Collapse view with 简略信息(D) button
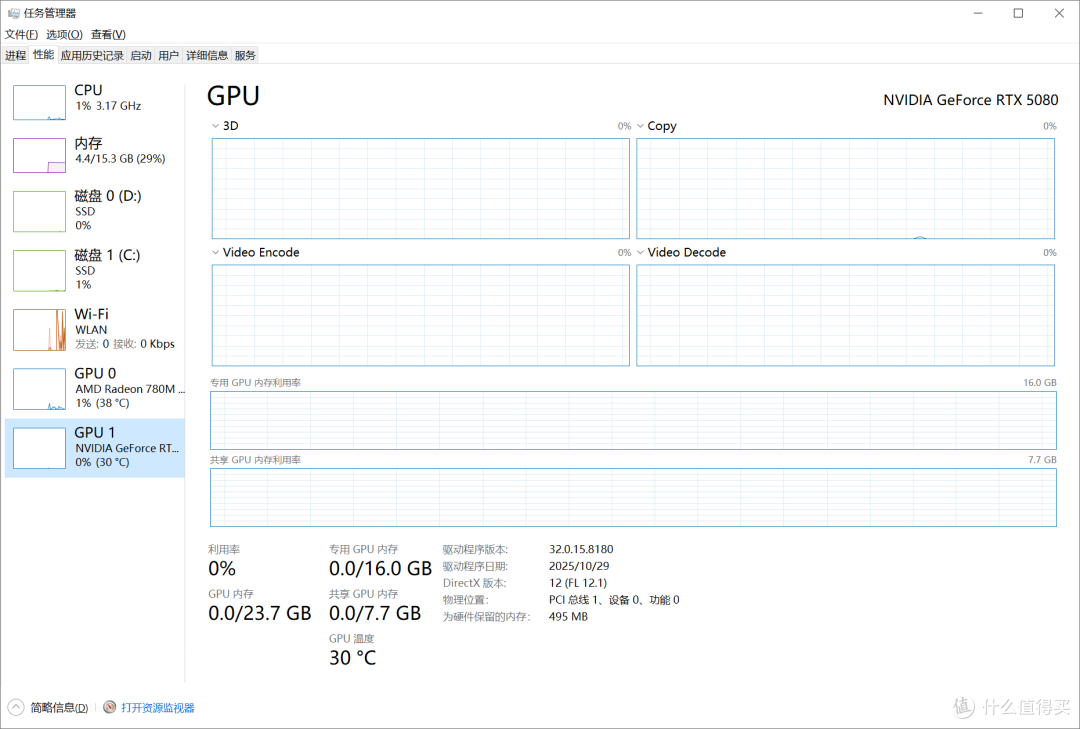This screenshot has width=1080, height=729. click(x=59, y=708)
